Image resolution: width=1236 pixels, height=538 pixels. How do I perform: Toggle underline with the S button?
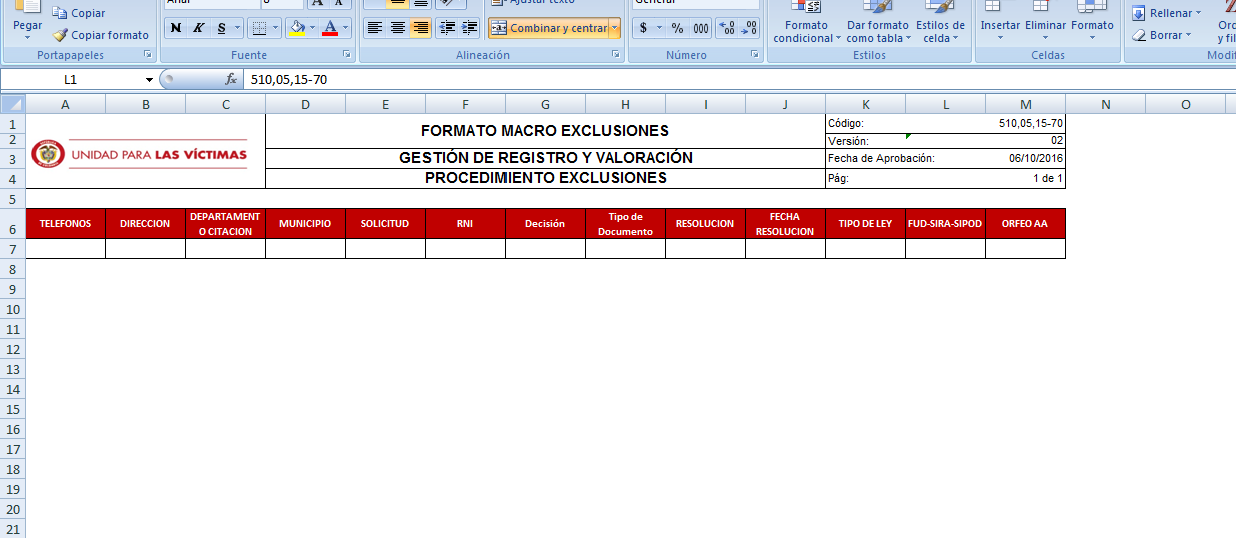coord(221,28)
